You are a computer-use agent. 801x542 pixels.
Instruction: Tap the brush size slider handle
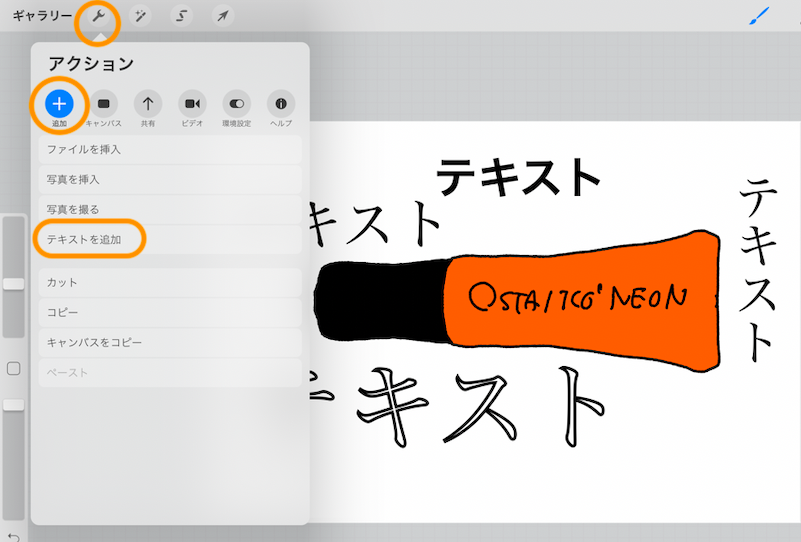[x=14, y=284]
